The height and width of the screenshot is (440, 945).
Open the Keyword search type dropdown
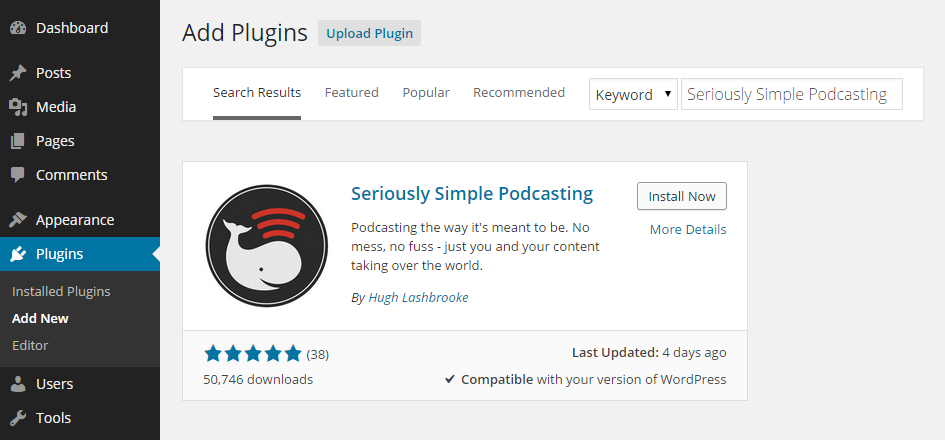coord(633,95)
